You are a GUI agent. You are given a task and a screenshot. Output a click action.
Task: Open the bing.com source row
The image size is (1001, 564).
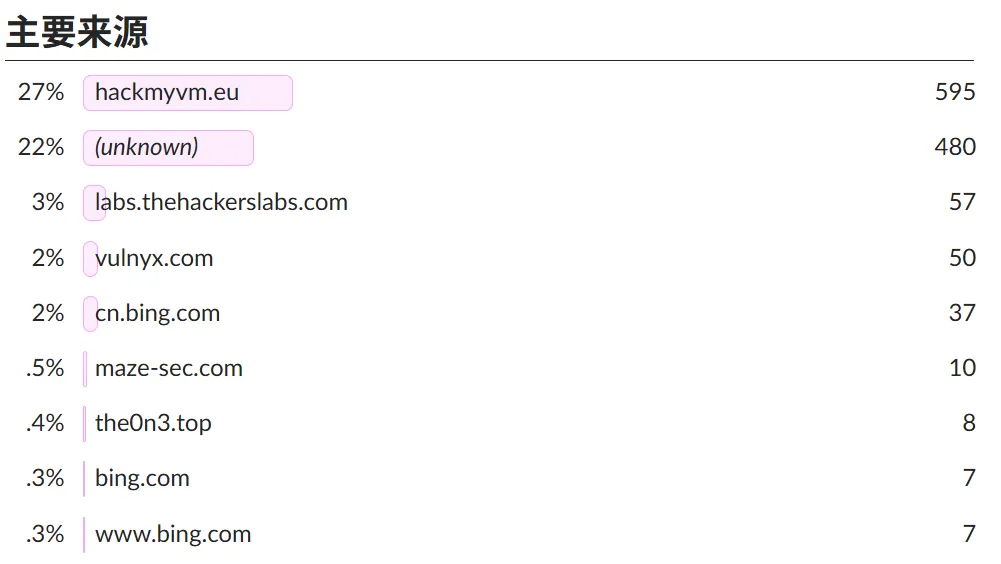pos(142,479)
